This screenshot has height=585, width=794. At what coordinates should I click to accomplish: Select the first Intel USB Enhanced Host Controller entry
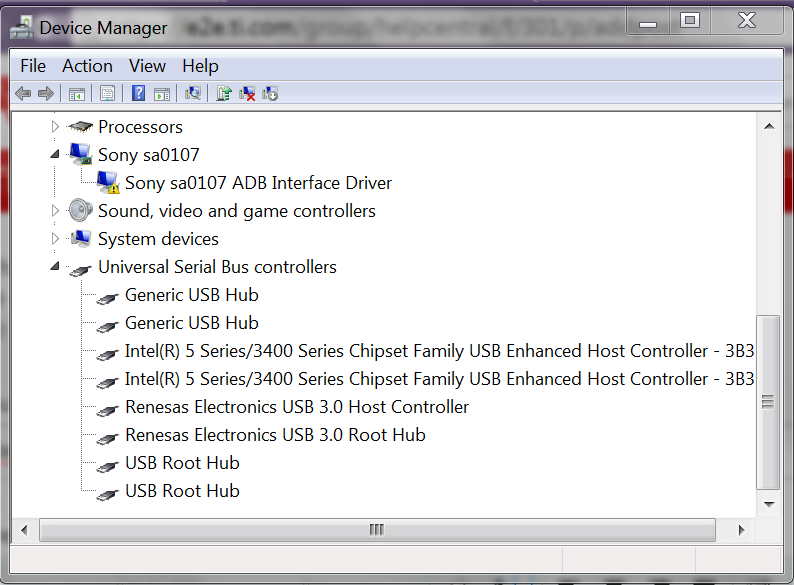pyautogui.click(x=439, y=351)
